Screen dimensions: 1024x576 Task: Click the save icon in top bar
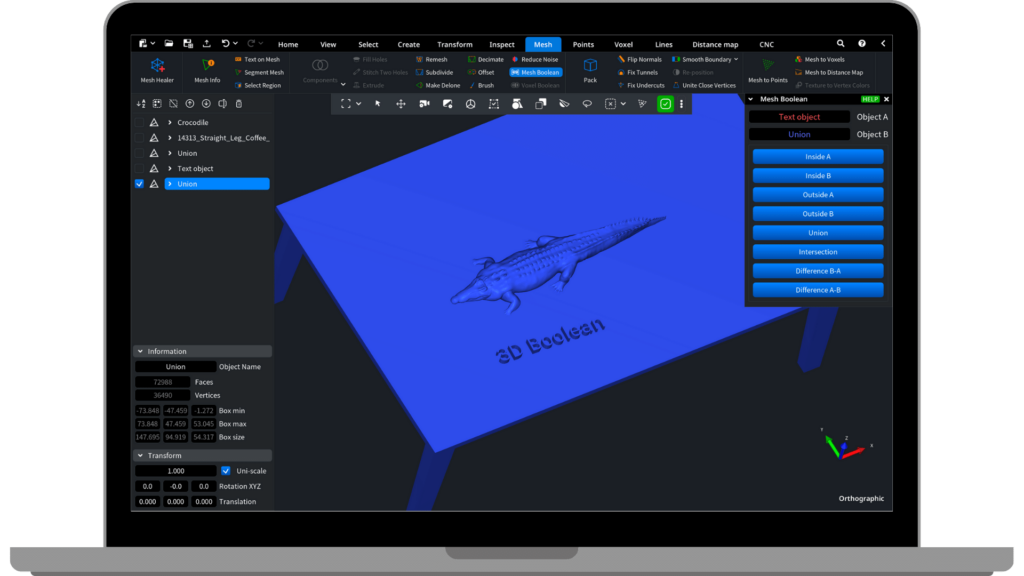coord(188,44)
